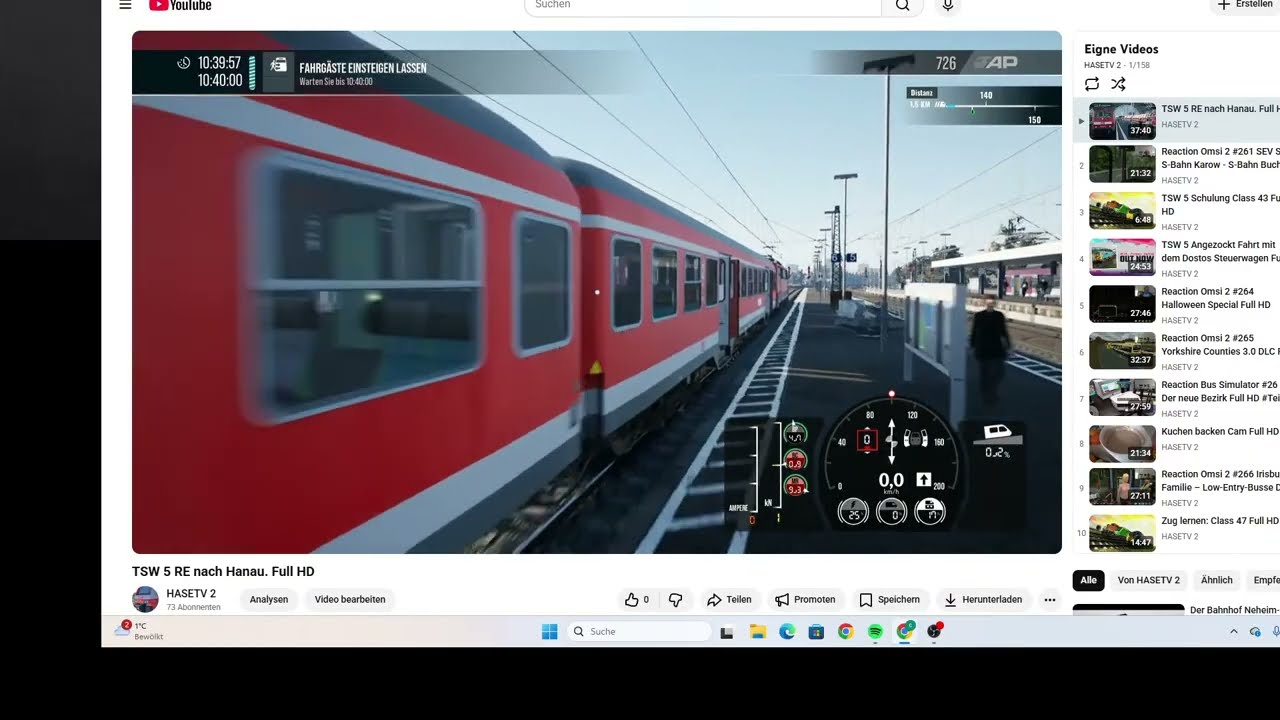Click the 'Eigne Videos' playlist title
The width and height of the screenshot is (1280, 720).
(x=1121, y=49)
